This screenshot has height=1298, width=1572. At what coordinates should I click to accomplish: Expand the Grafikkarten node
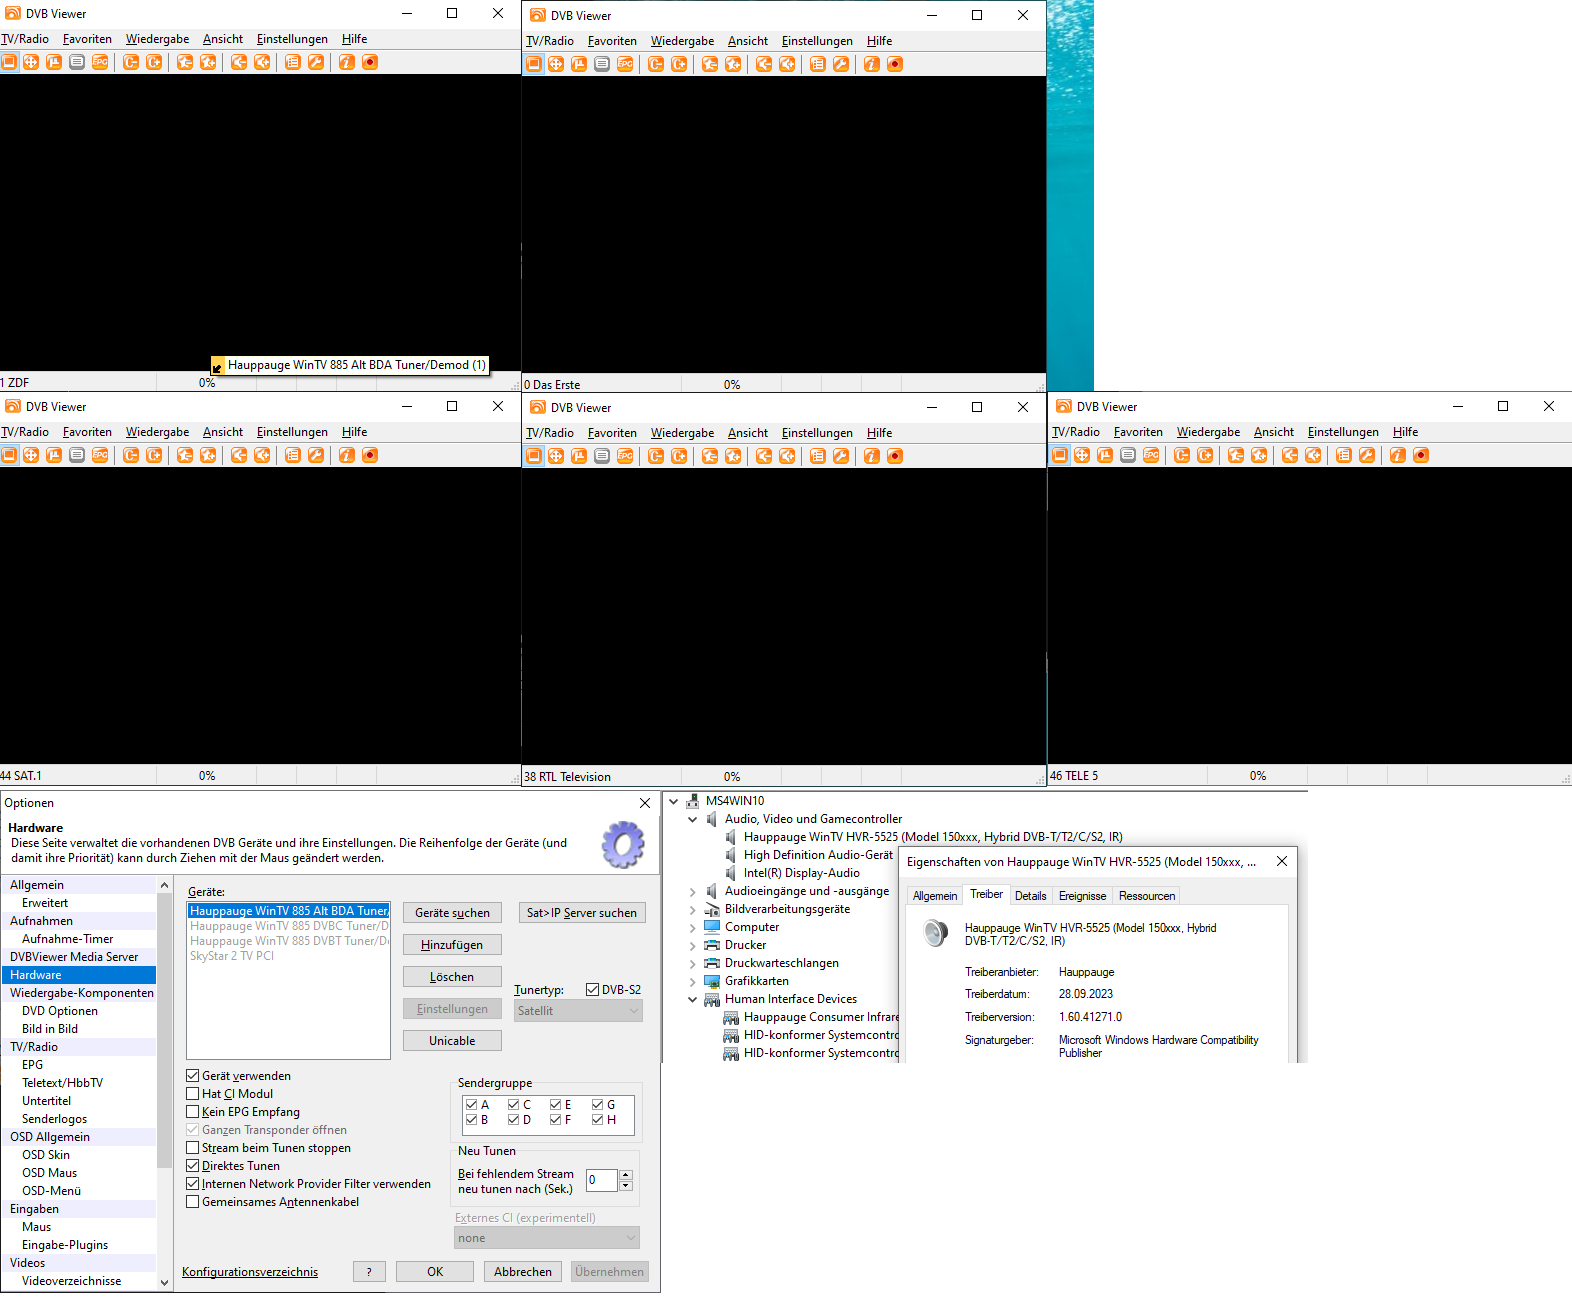point(692,981)
